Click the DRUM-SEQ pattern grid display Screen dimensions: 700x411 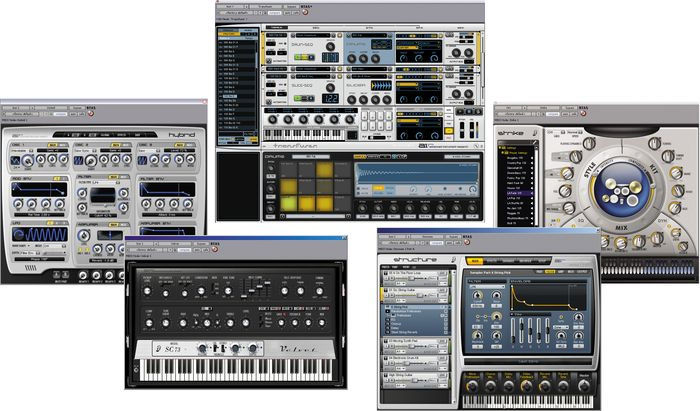point(330,58)
